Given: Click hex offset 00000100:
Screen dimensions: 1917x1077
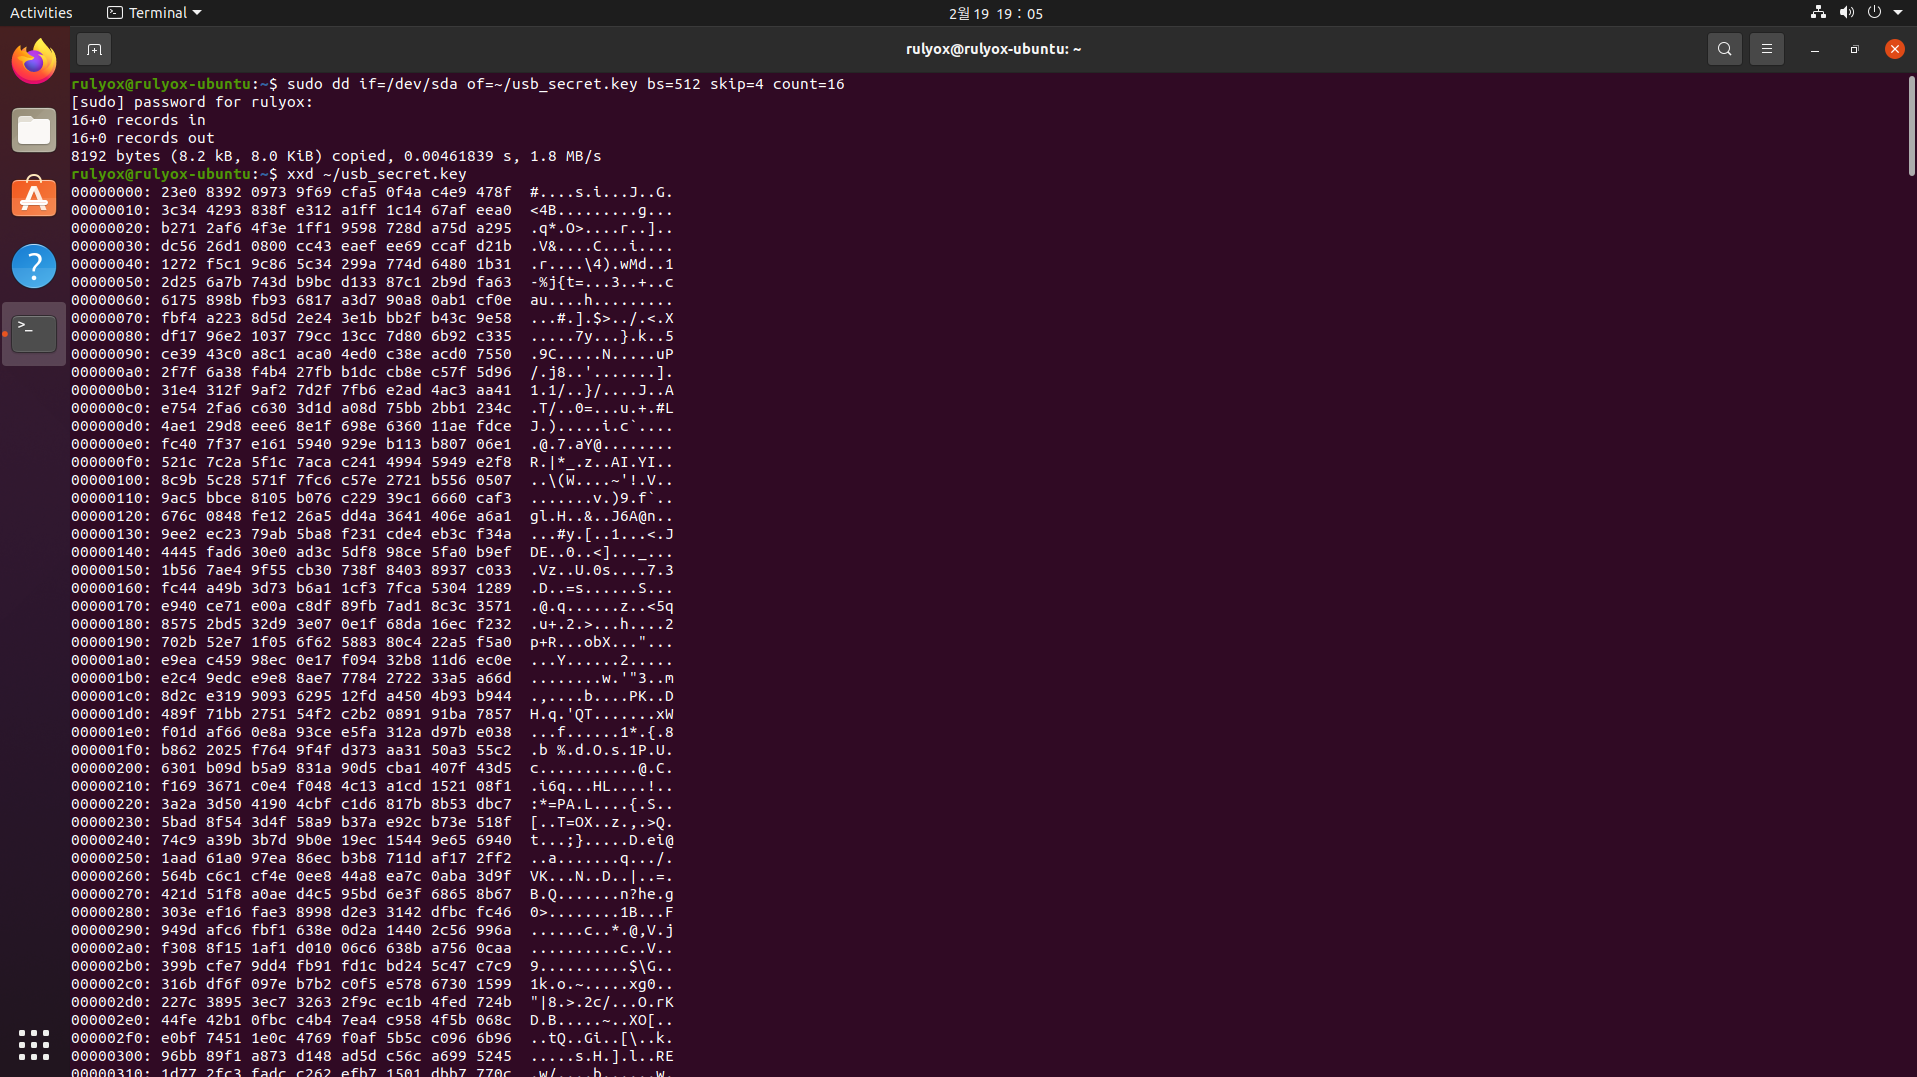Looking at the screenshot, I should 111,480.
